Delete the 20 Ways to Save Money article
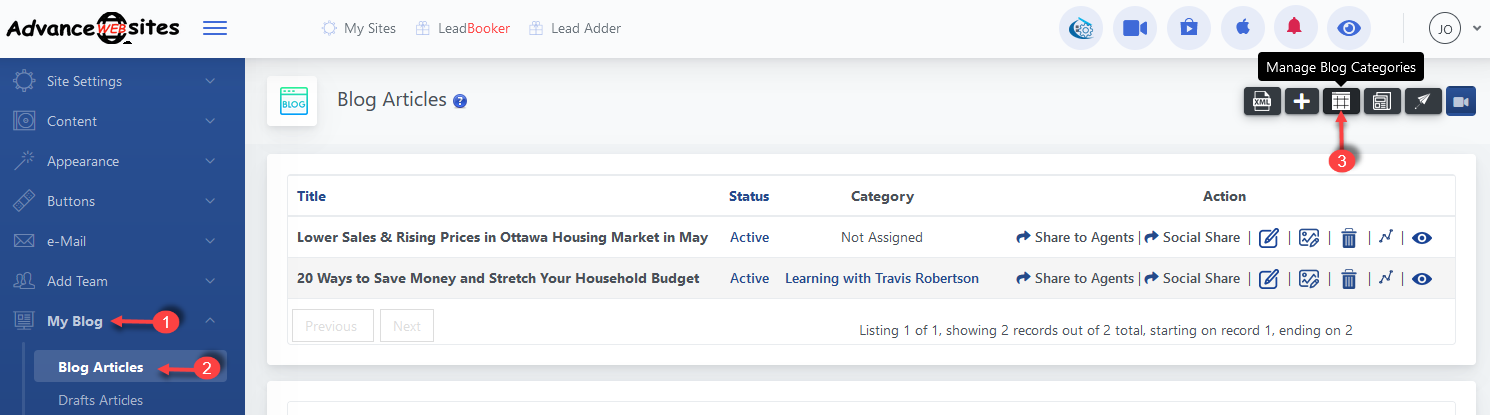The height and width of the screenshot is (415, 1490). (x=1349, y=279)
